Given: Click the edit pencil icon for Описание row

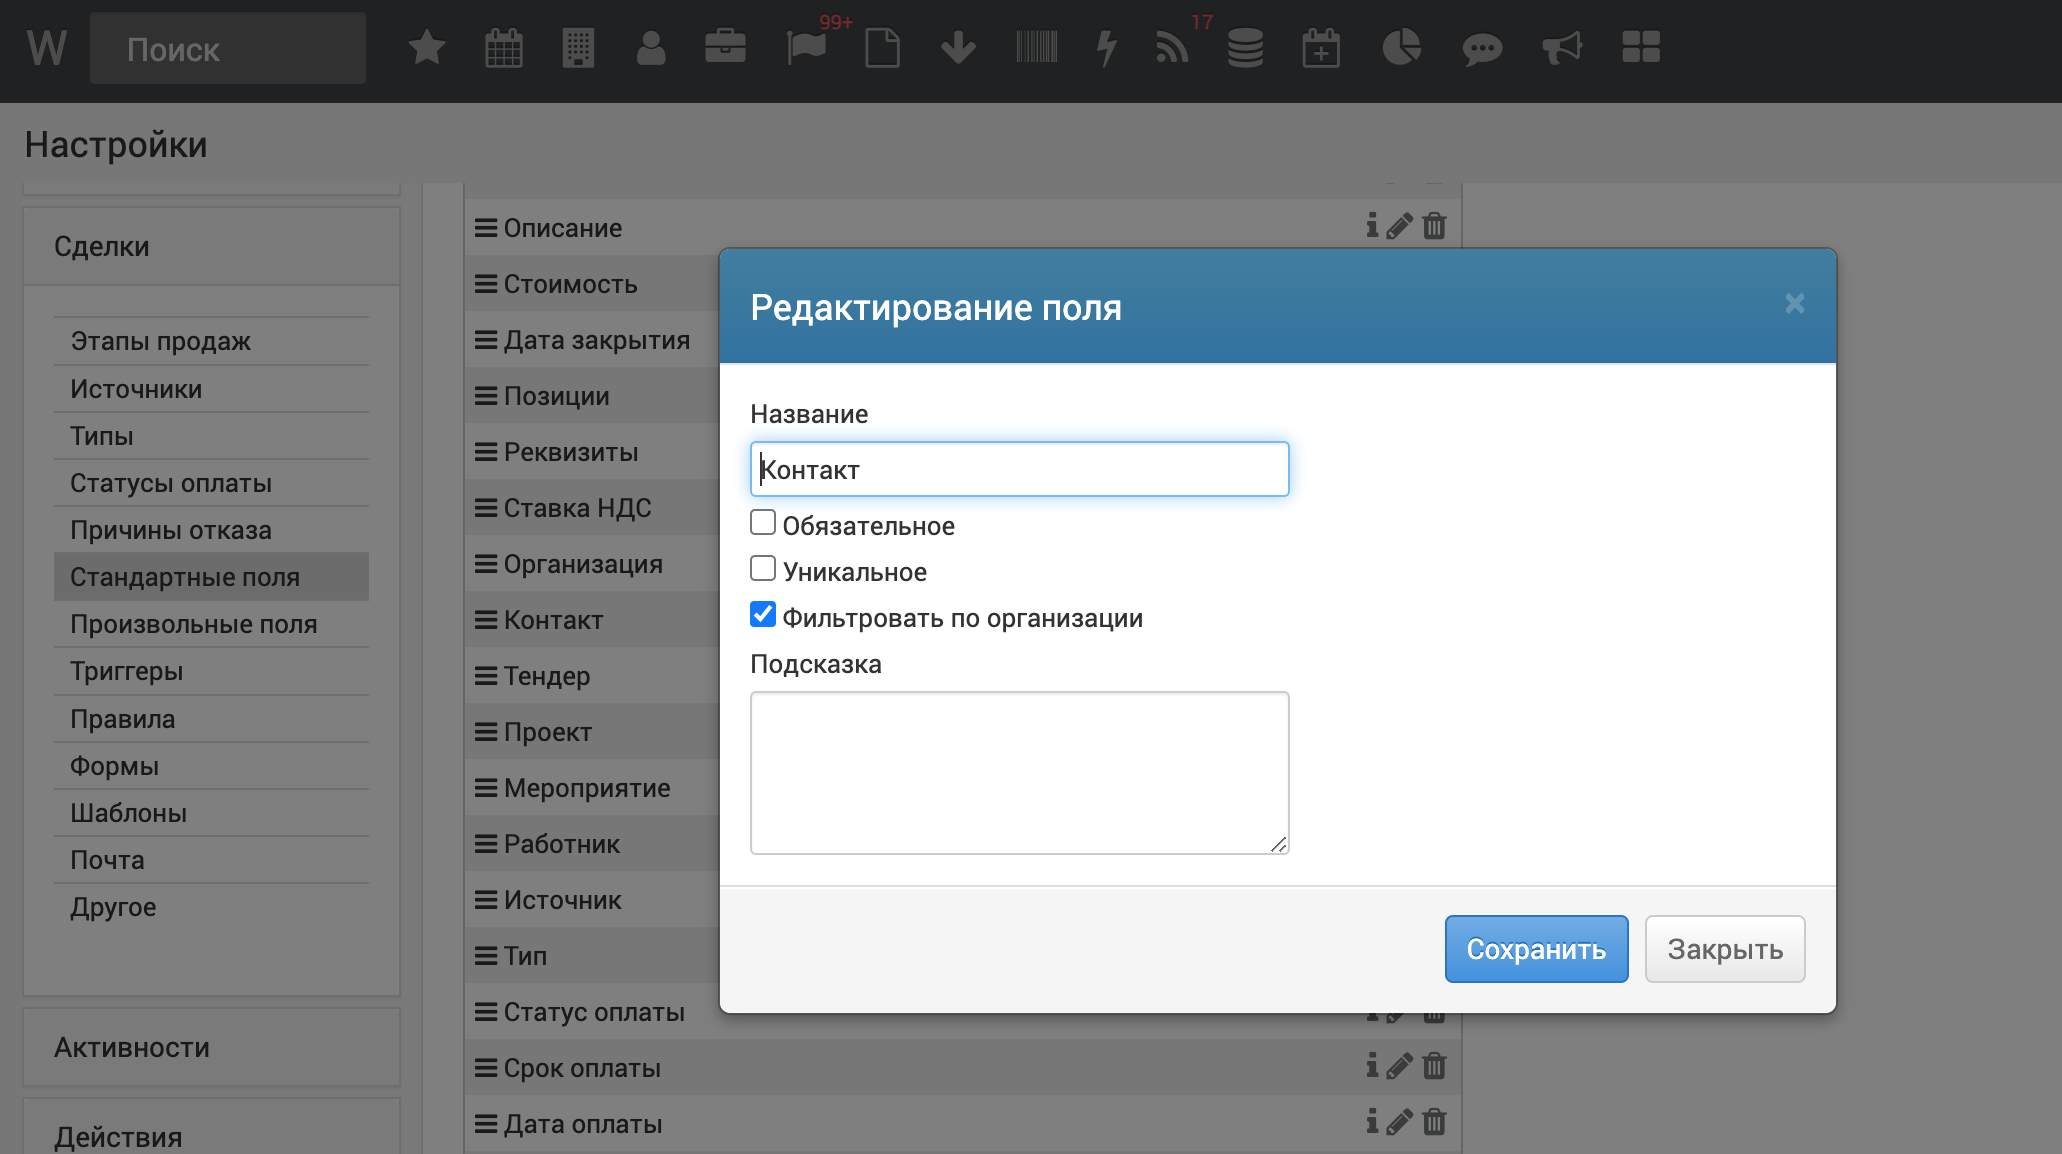Looking at the screenshot, I should click(1400, 226).
